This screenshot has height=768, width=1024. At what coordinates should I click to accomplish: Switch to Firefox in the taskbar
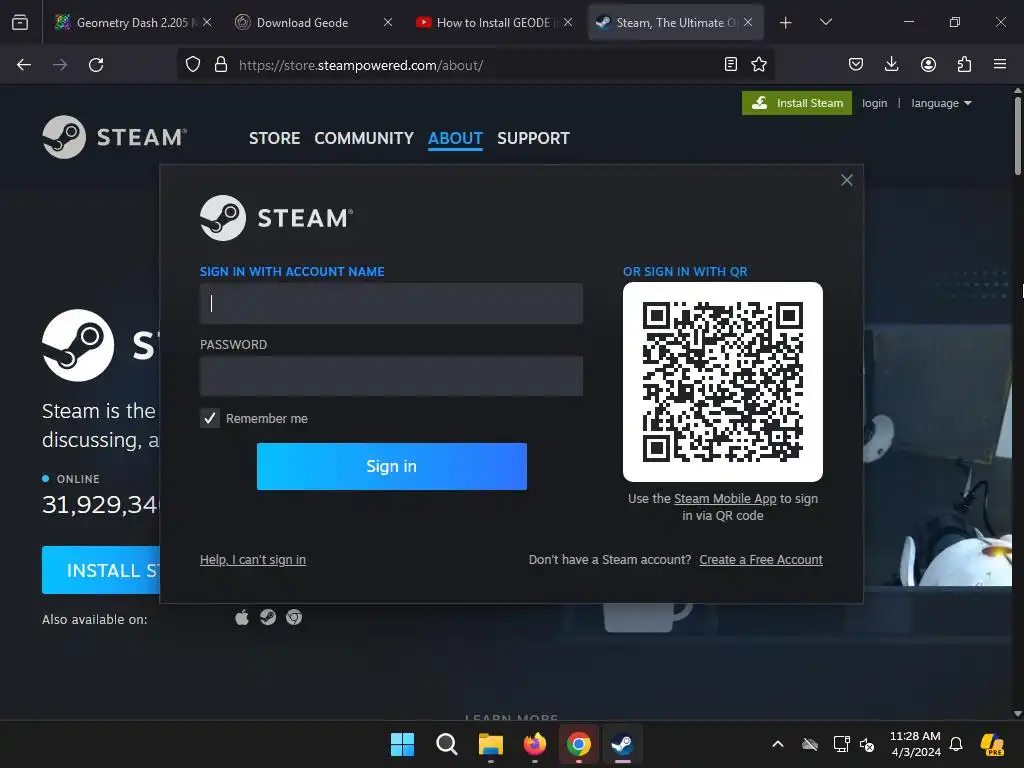tap(535, 744)
